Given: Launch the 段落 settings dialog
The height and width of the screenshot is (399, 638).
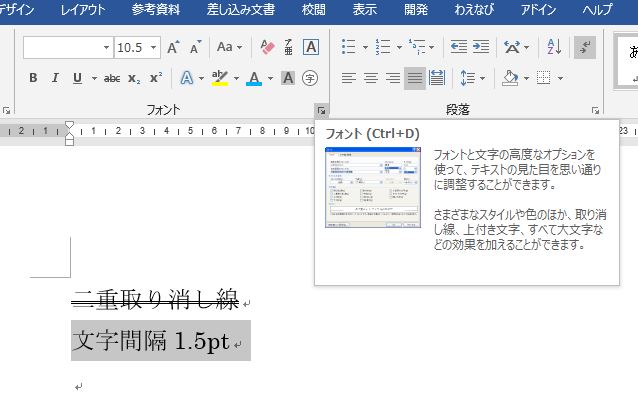Looking at the screenshot, I should point(595,110).
